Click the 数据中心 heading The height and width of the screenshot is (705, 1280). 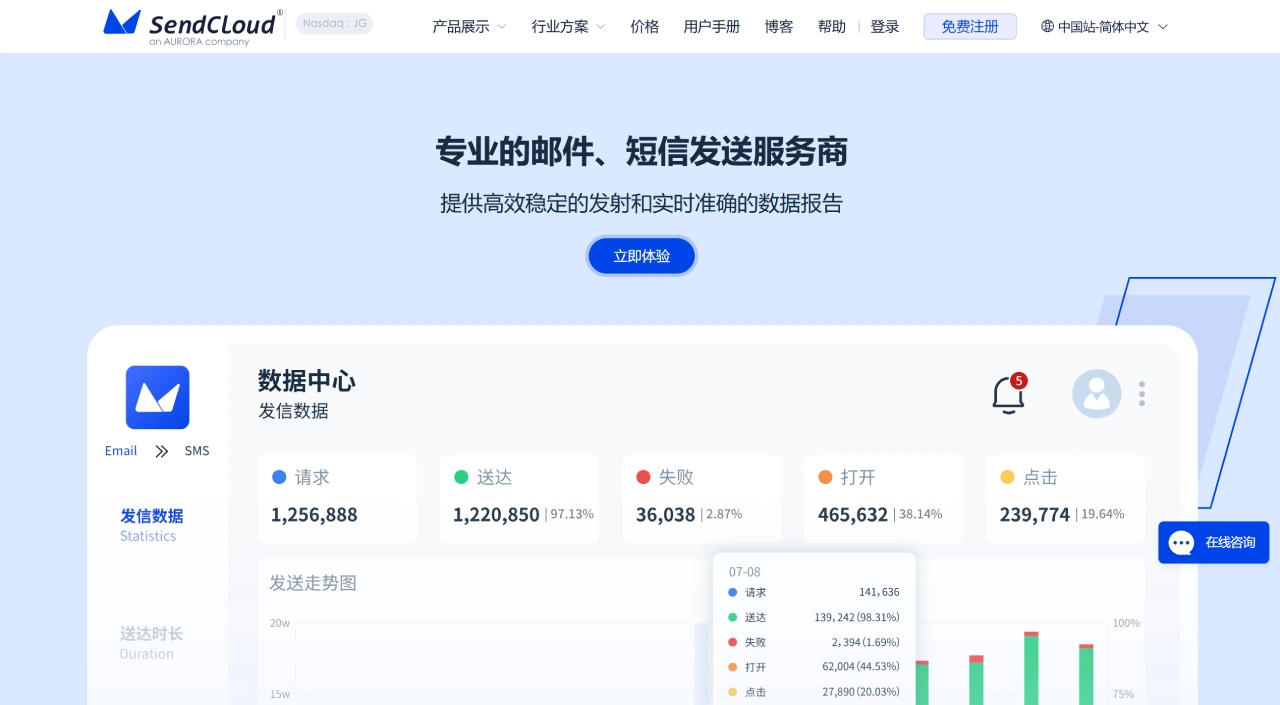[x=307, y=381]
